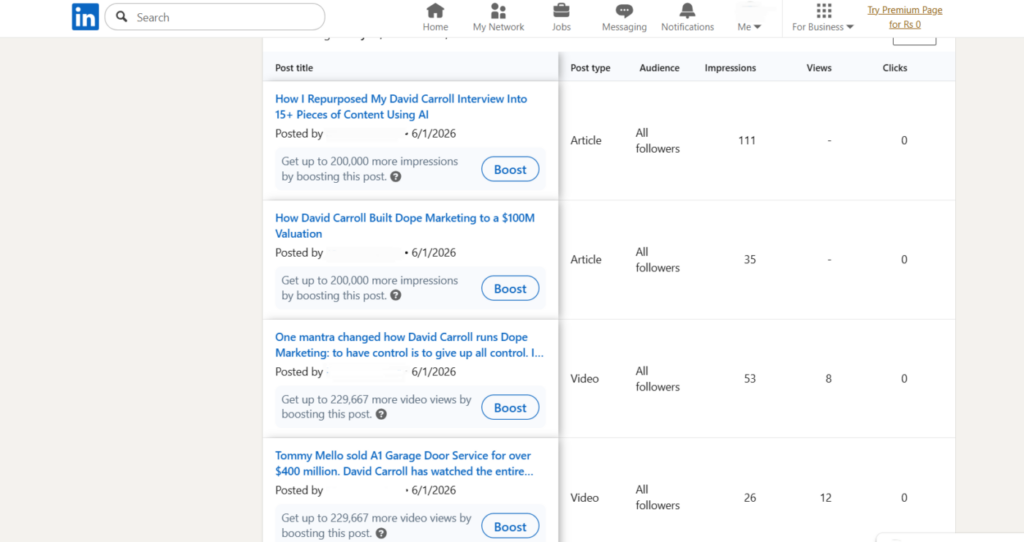
Task: Click the Impressions column header
Action: point(730,68)
